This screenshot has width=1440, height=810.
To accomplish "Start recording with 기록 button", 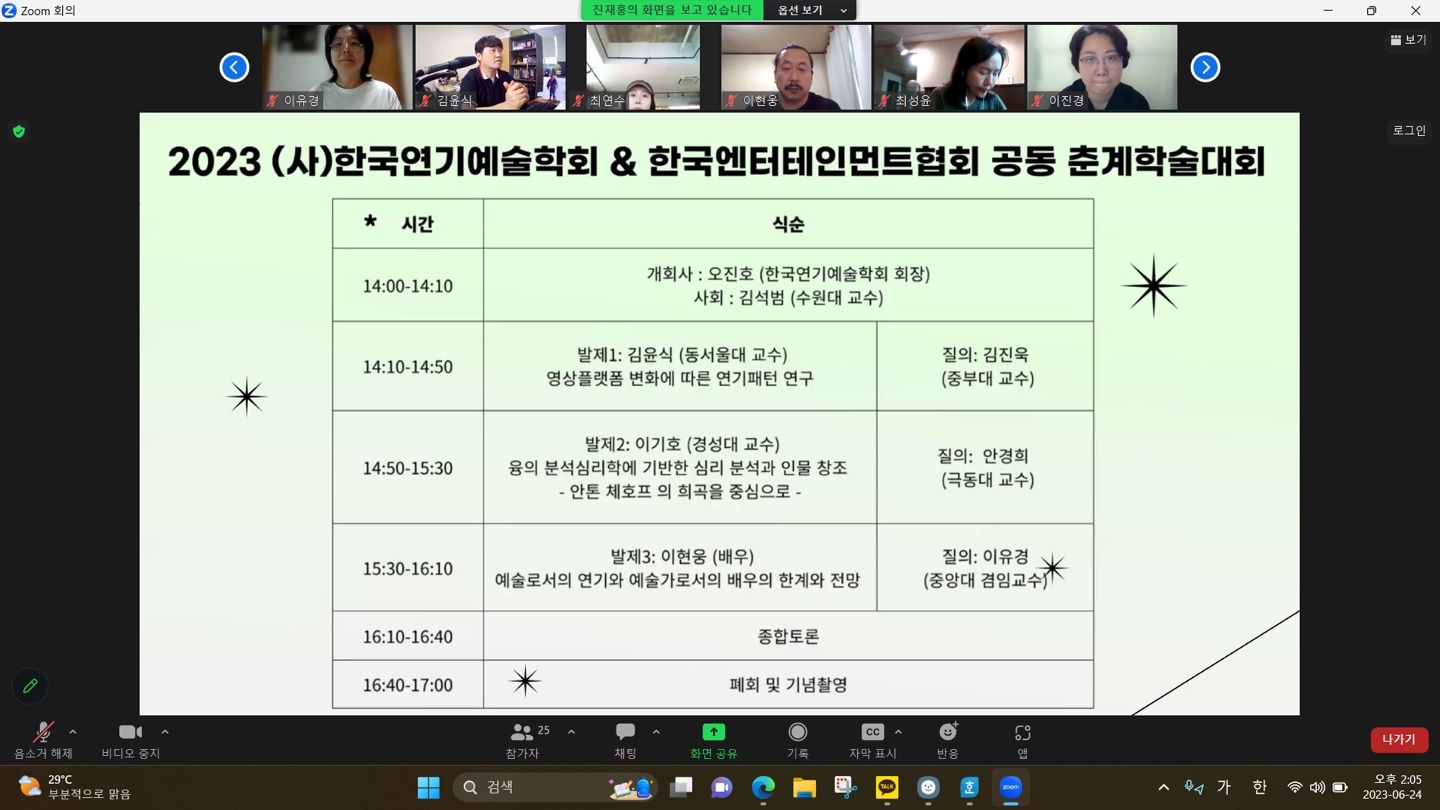I will pyautogui.click(x=797, y=741).
